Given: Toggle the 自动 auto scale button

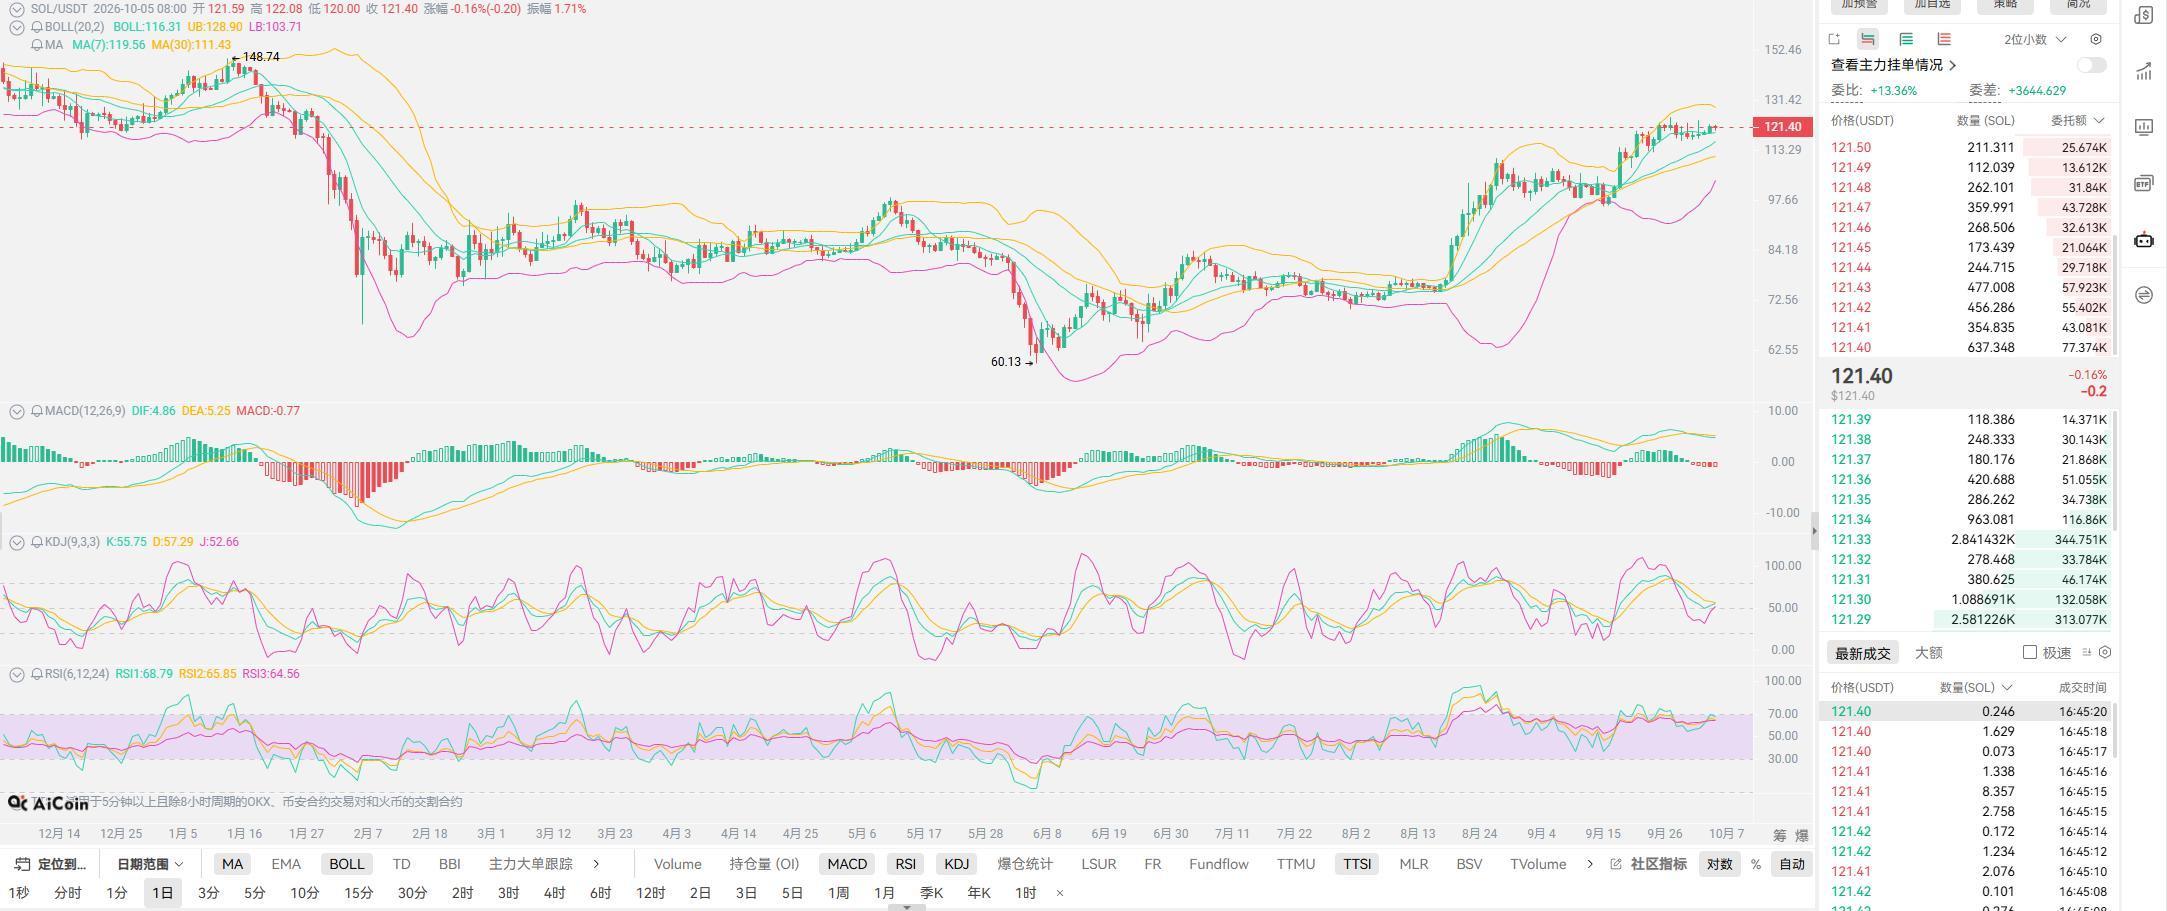Looking at the screenshot, I should click(1792, 864).
